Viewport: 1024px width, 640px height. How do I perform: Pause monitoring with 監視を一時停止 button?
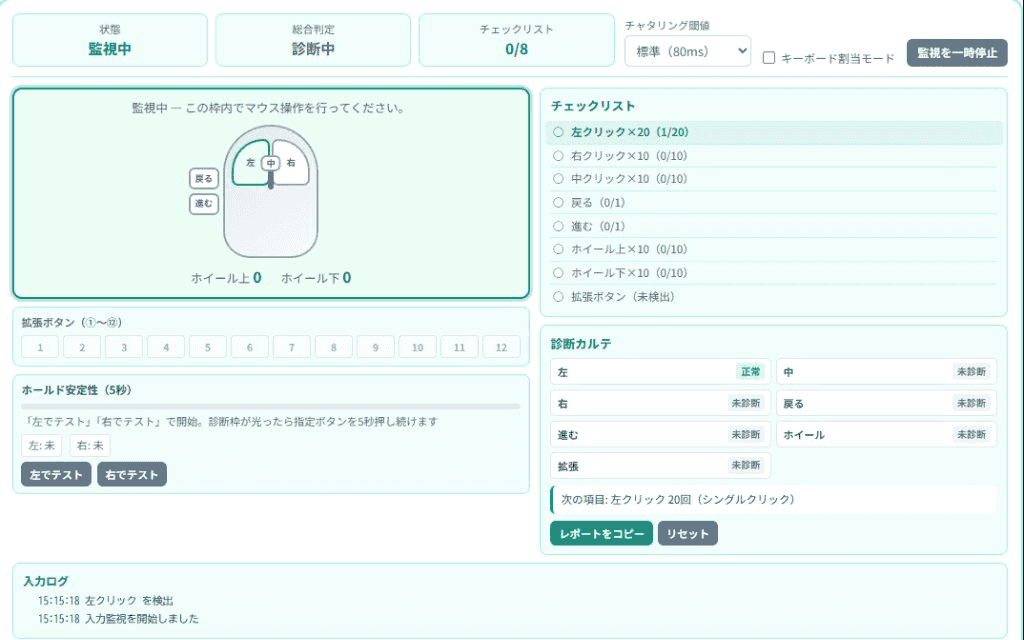coord(957,53)
